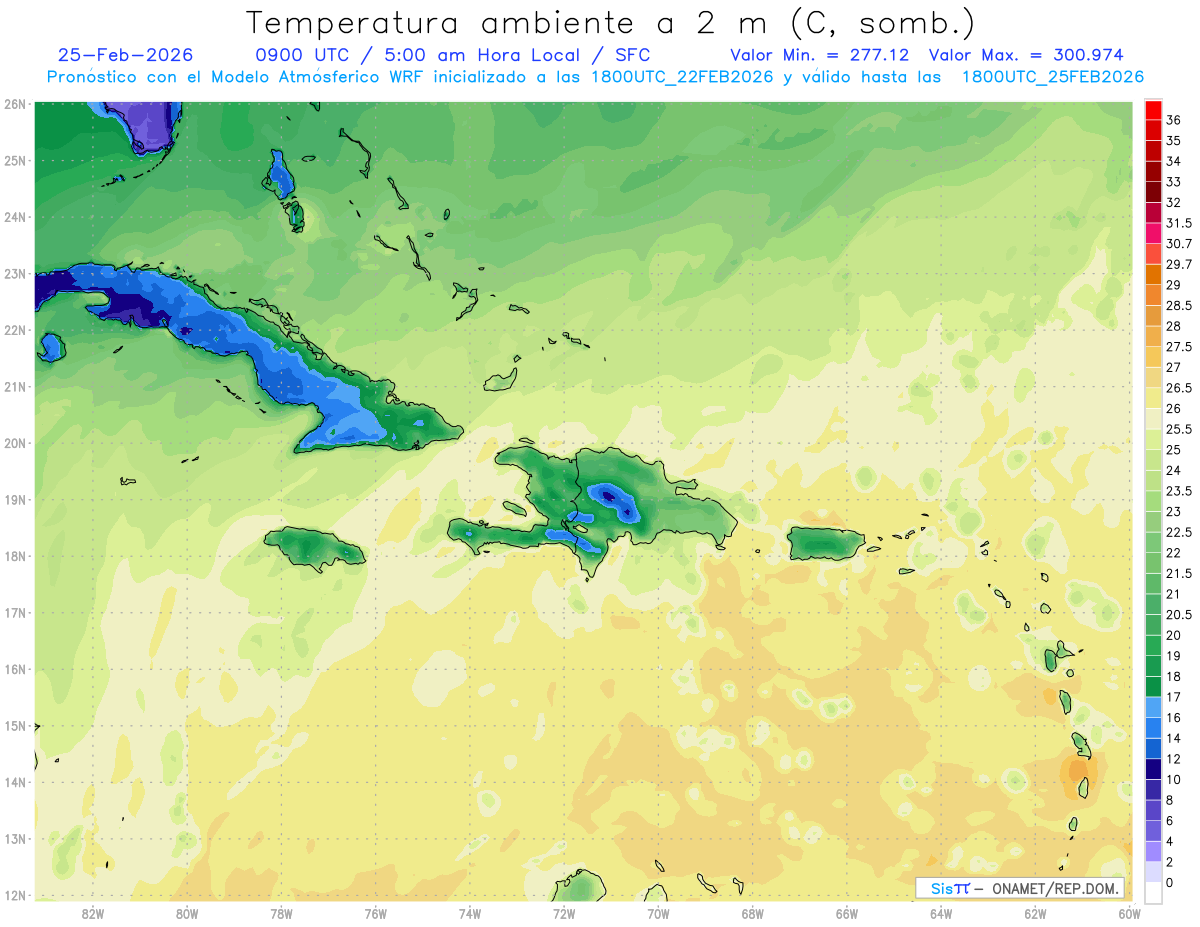Click the longitude label '66W'

[x=847, y=913]
